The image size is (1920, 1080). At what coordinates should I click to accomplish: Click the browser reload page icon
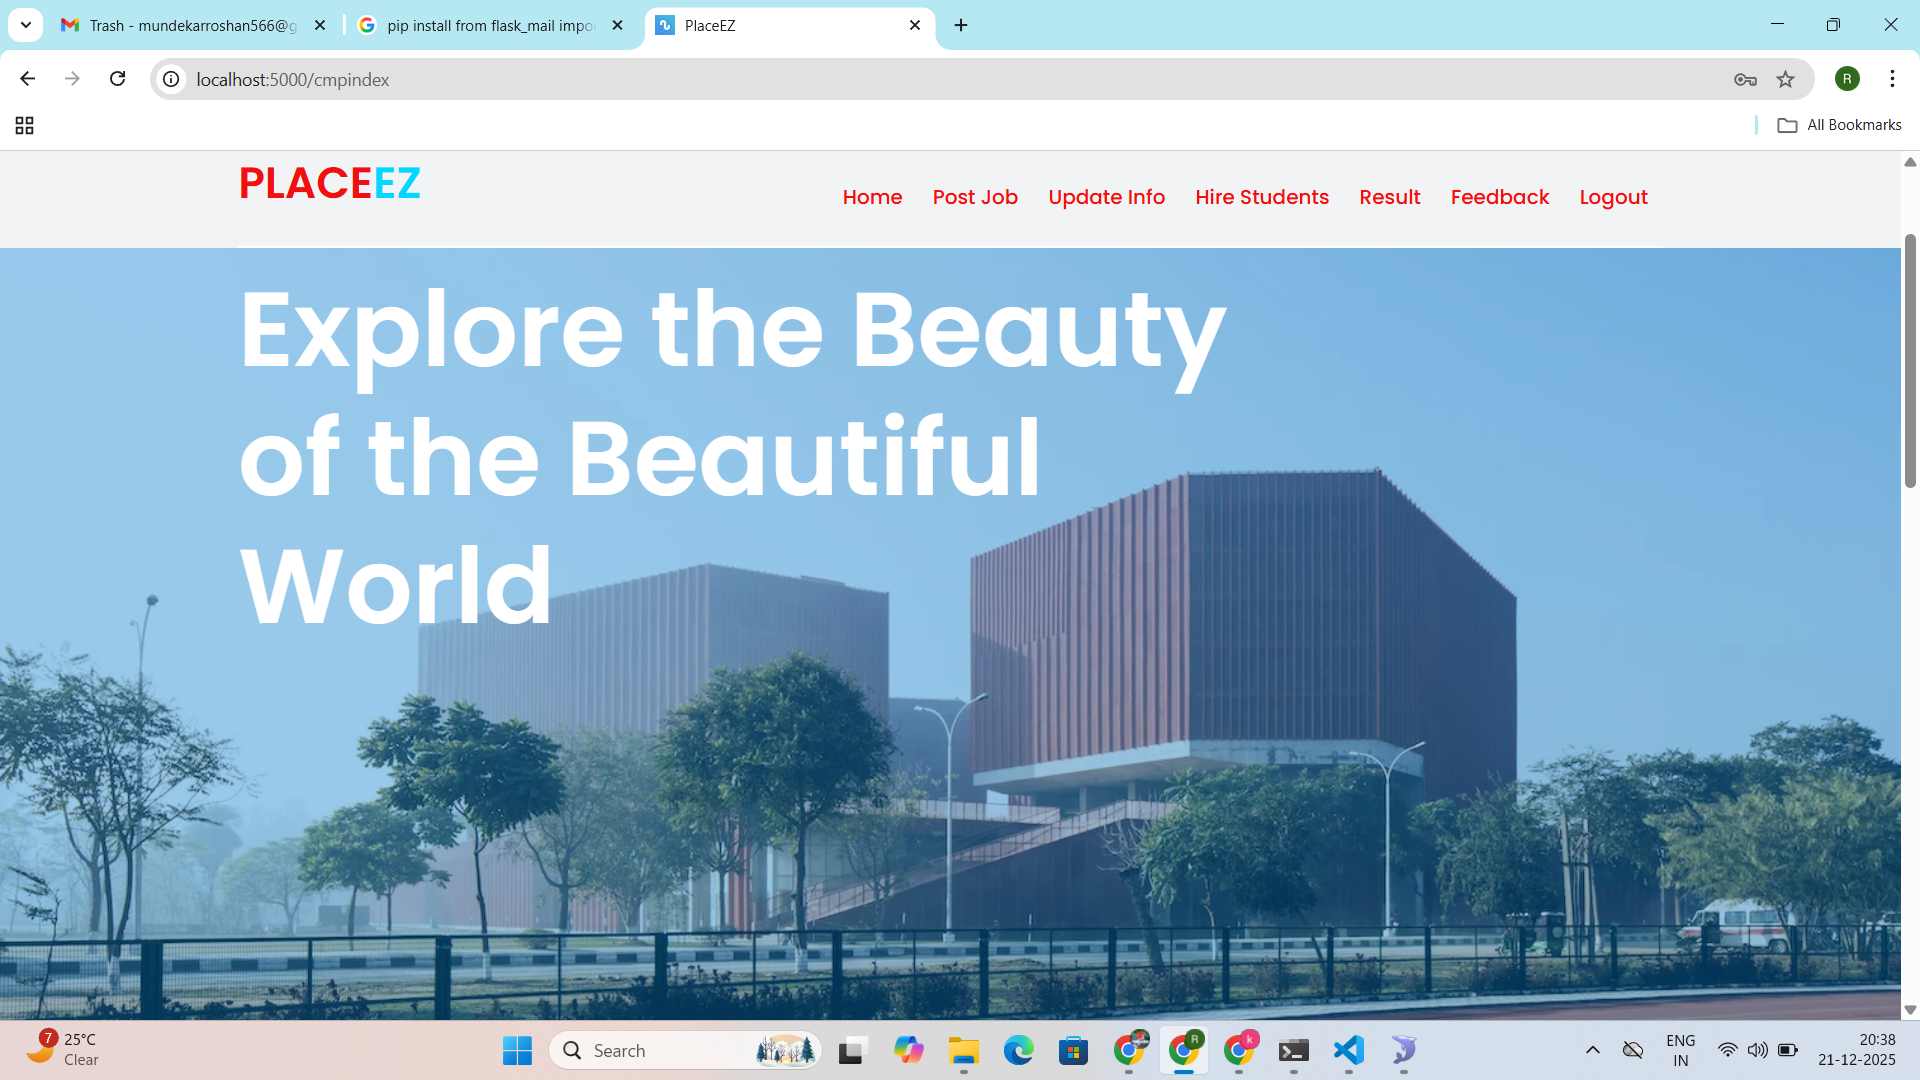[x=118, y=79]
